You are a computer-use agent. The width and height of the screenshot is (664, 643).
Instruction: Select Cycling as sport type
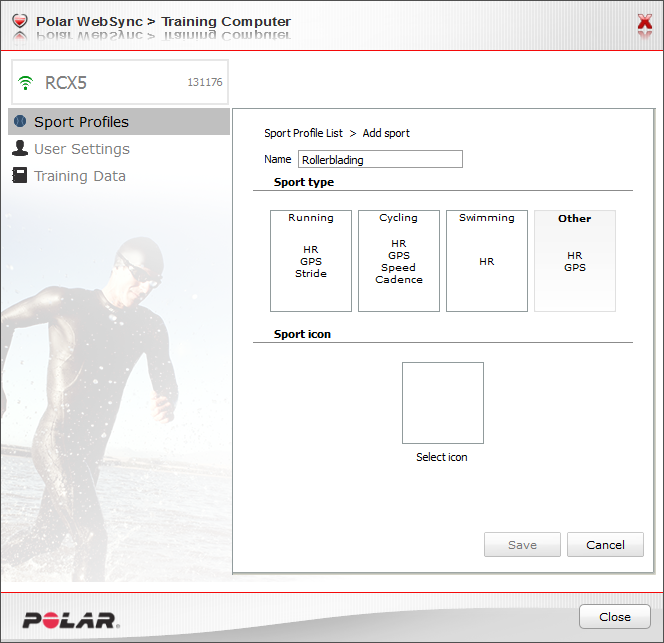pos(399,261)
